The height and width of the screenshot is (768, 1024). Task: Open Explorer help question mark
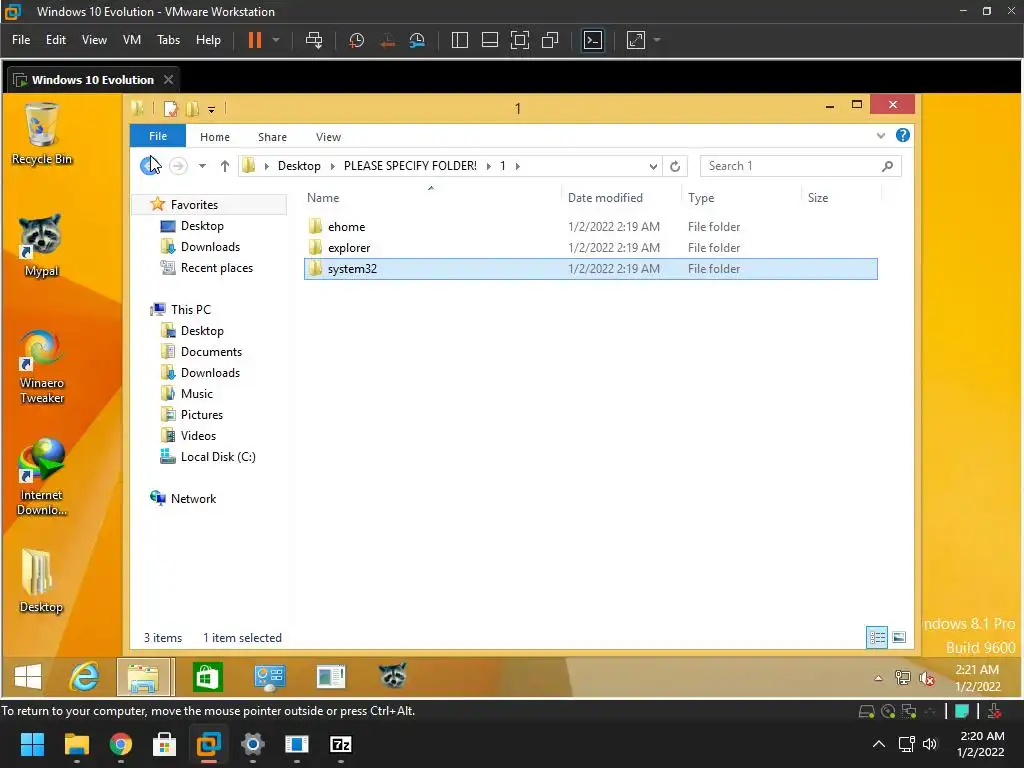pyautogui.click(x=903, y=135)
